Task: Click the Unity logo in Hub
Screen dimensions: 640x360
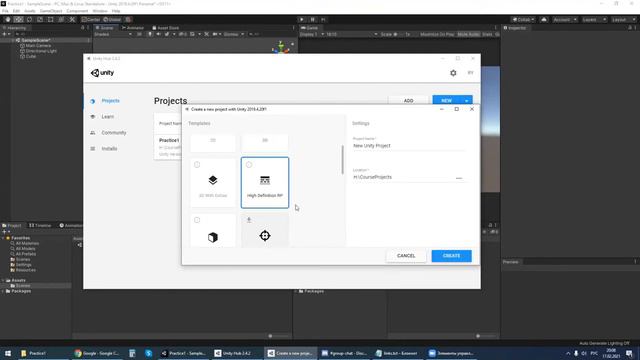Action: pyautogui.click(x=102, y=73)
